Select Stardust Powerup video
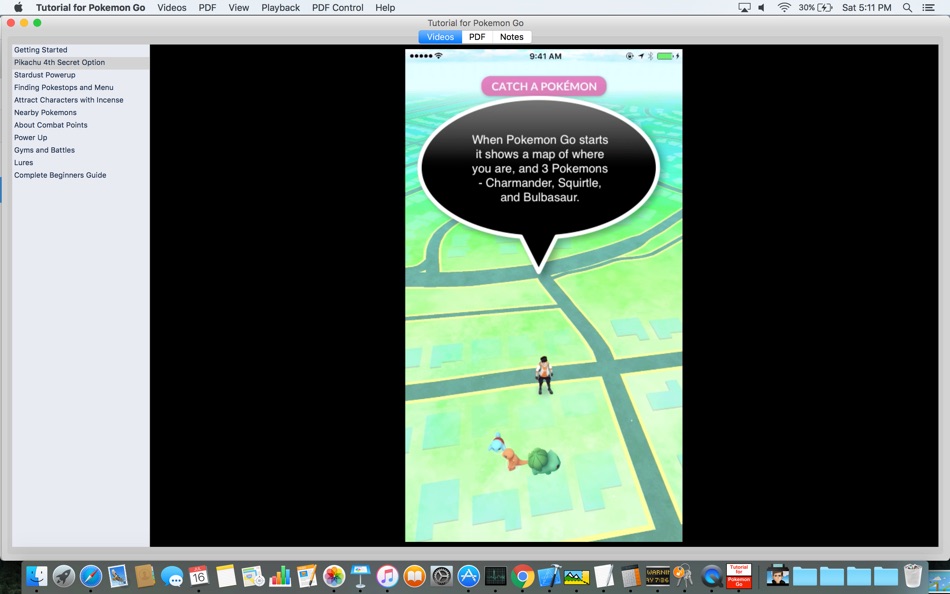950x594 pixels. (81, 75)
